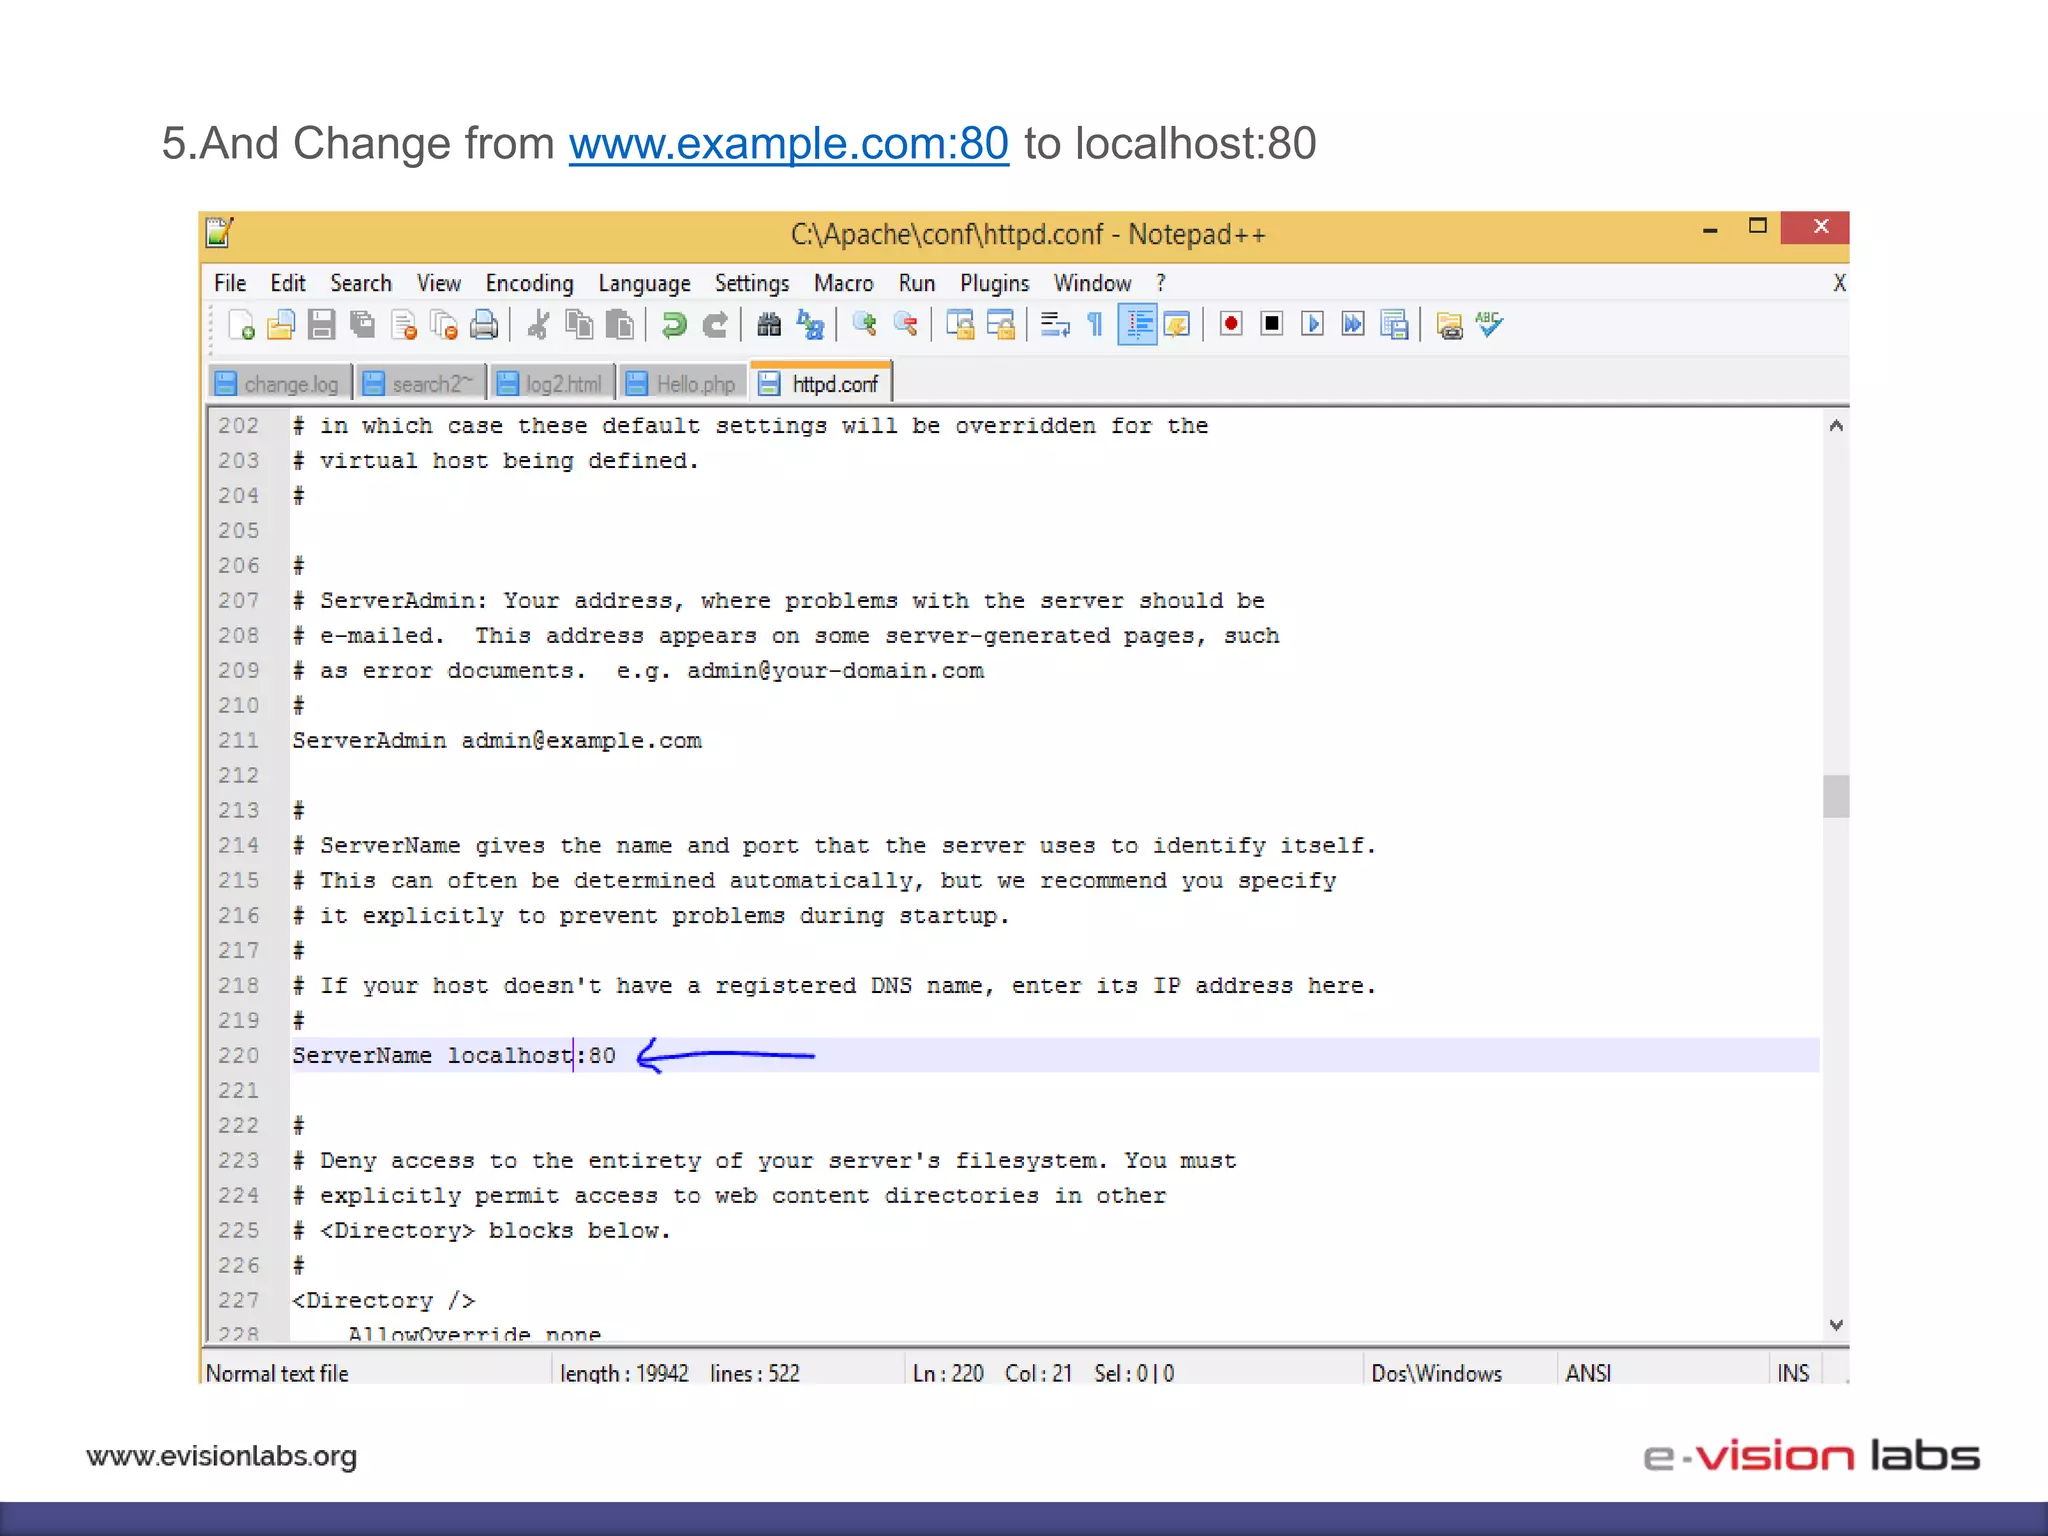Switch to the change.log tab
Viewport: 2048px width, 1536px height.
pyautogui.click(x=280, y=384)
